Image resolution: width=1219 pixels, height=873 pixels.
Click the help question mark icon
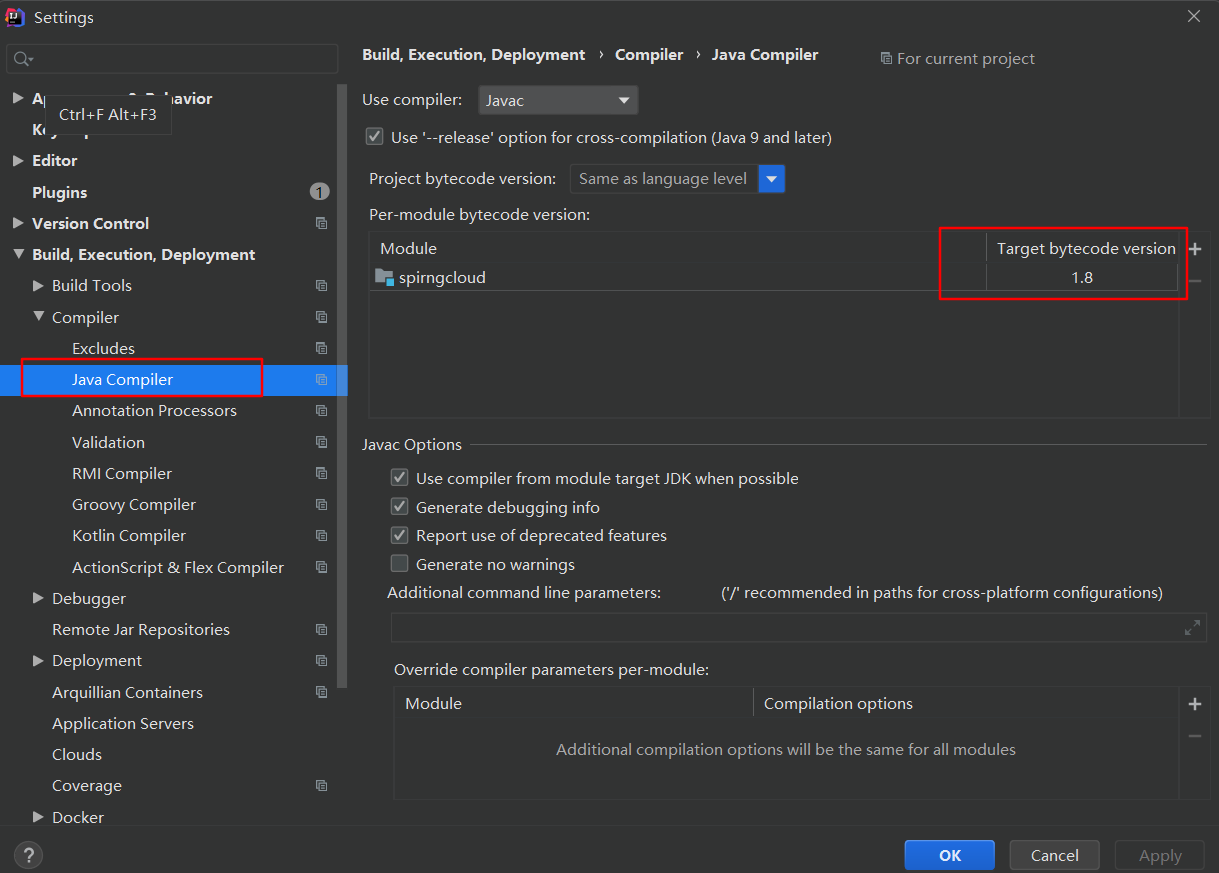(29, 855)
